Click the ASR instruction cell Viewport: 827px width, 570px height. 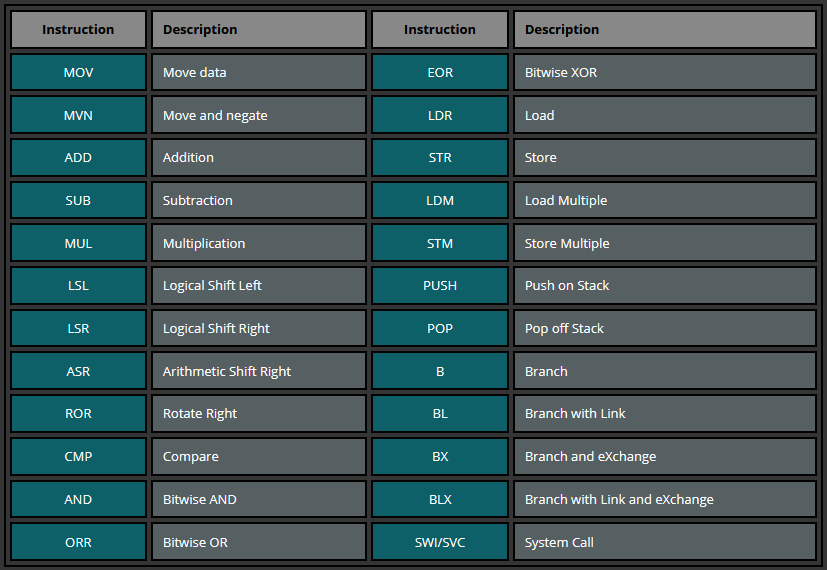[78, 371]
